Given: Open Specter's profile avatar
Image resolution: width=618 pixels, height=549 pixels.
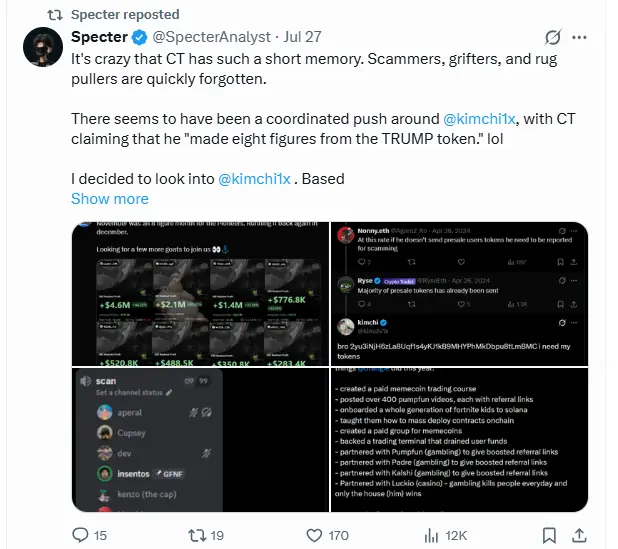Looking at the screenshot, I should coord(43,47).
